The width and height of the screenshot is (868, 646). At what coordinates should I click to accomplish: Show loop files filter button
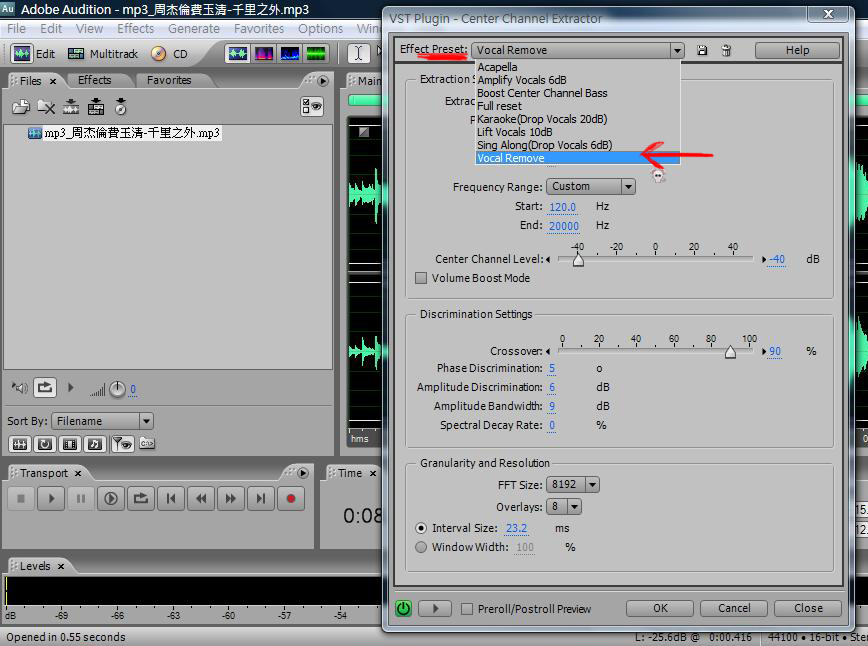tap(45, 444)
